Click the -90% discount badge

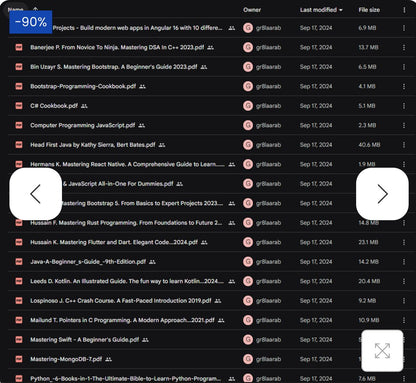[x=31, y=22]
